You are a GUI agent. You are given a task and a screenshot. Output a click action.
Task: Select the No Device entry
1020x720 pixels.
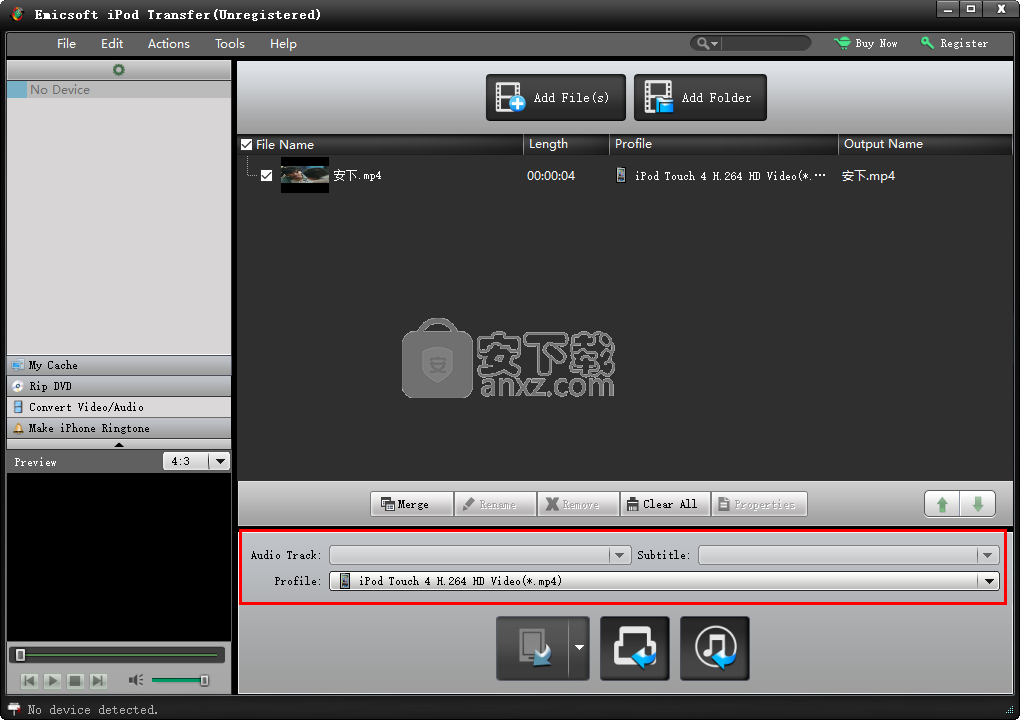coord(118,90)
